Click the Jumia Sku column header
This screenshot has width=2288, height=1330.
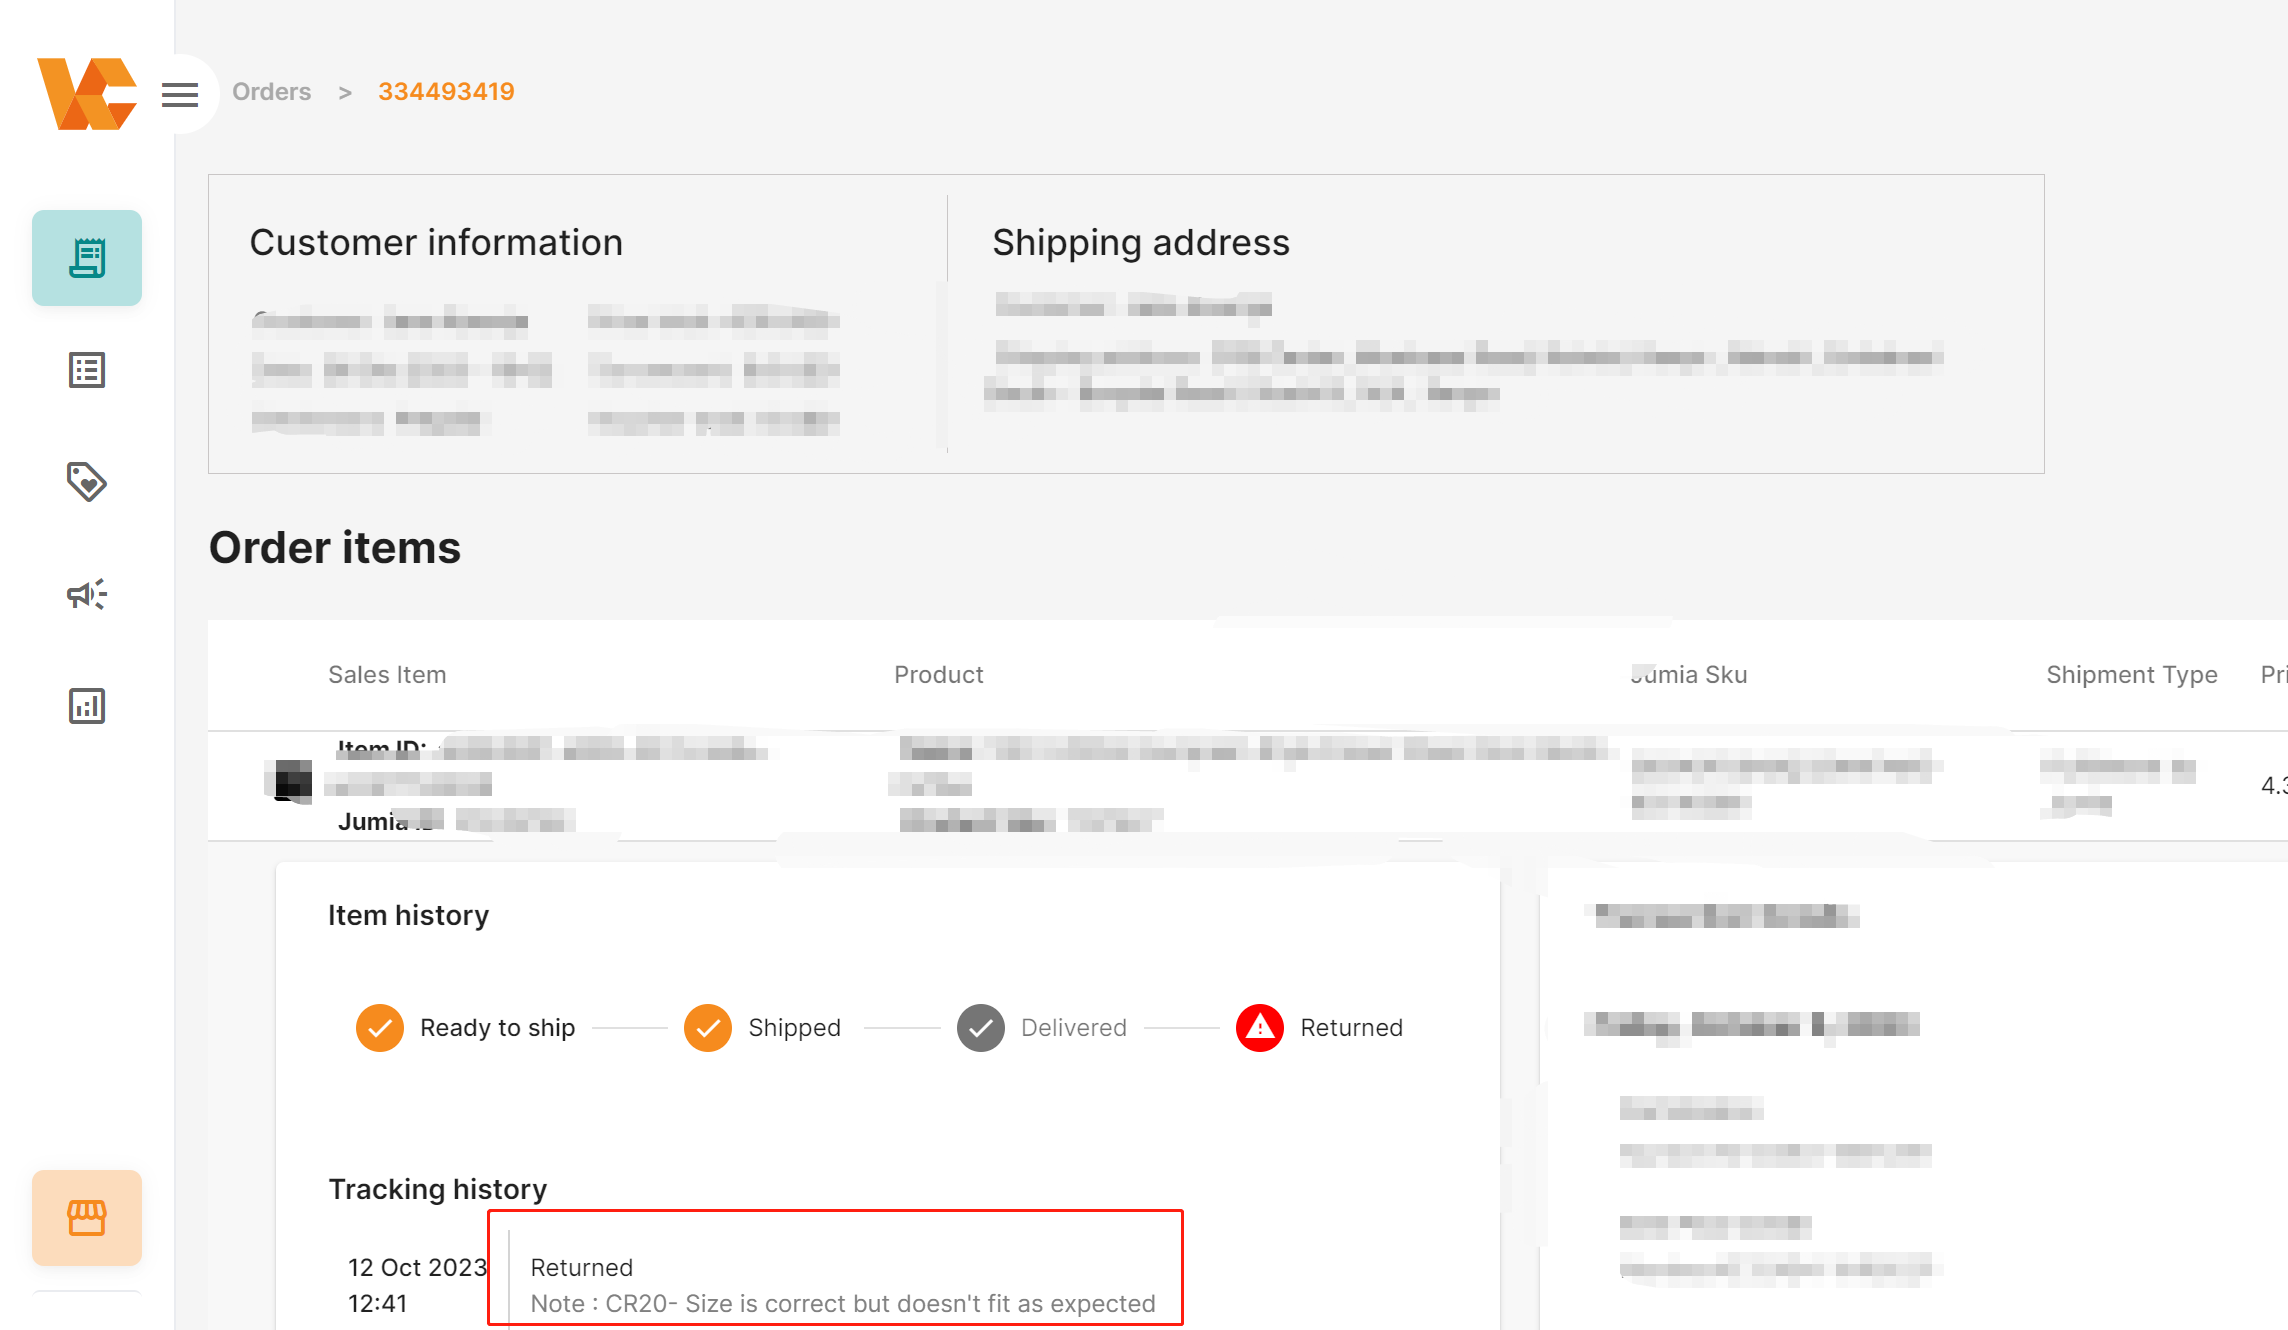(x=1688, y=675)
